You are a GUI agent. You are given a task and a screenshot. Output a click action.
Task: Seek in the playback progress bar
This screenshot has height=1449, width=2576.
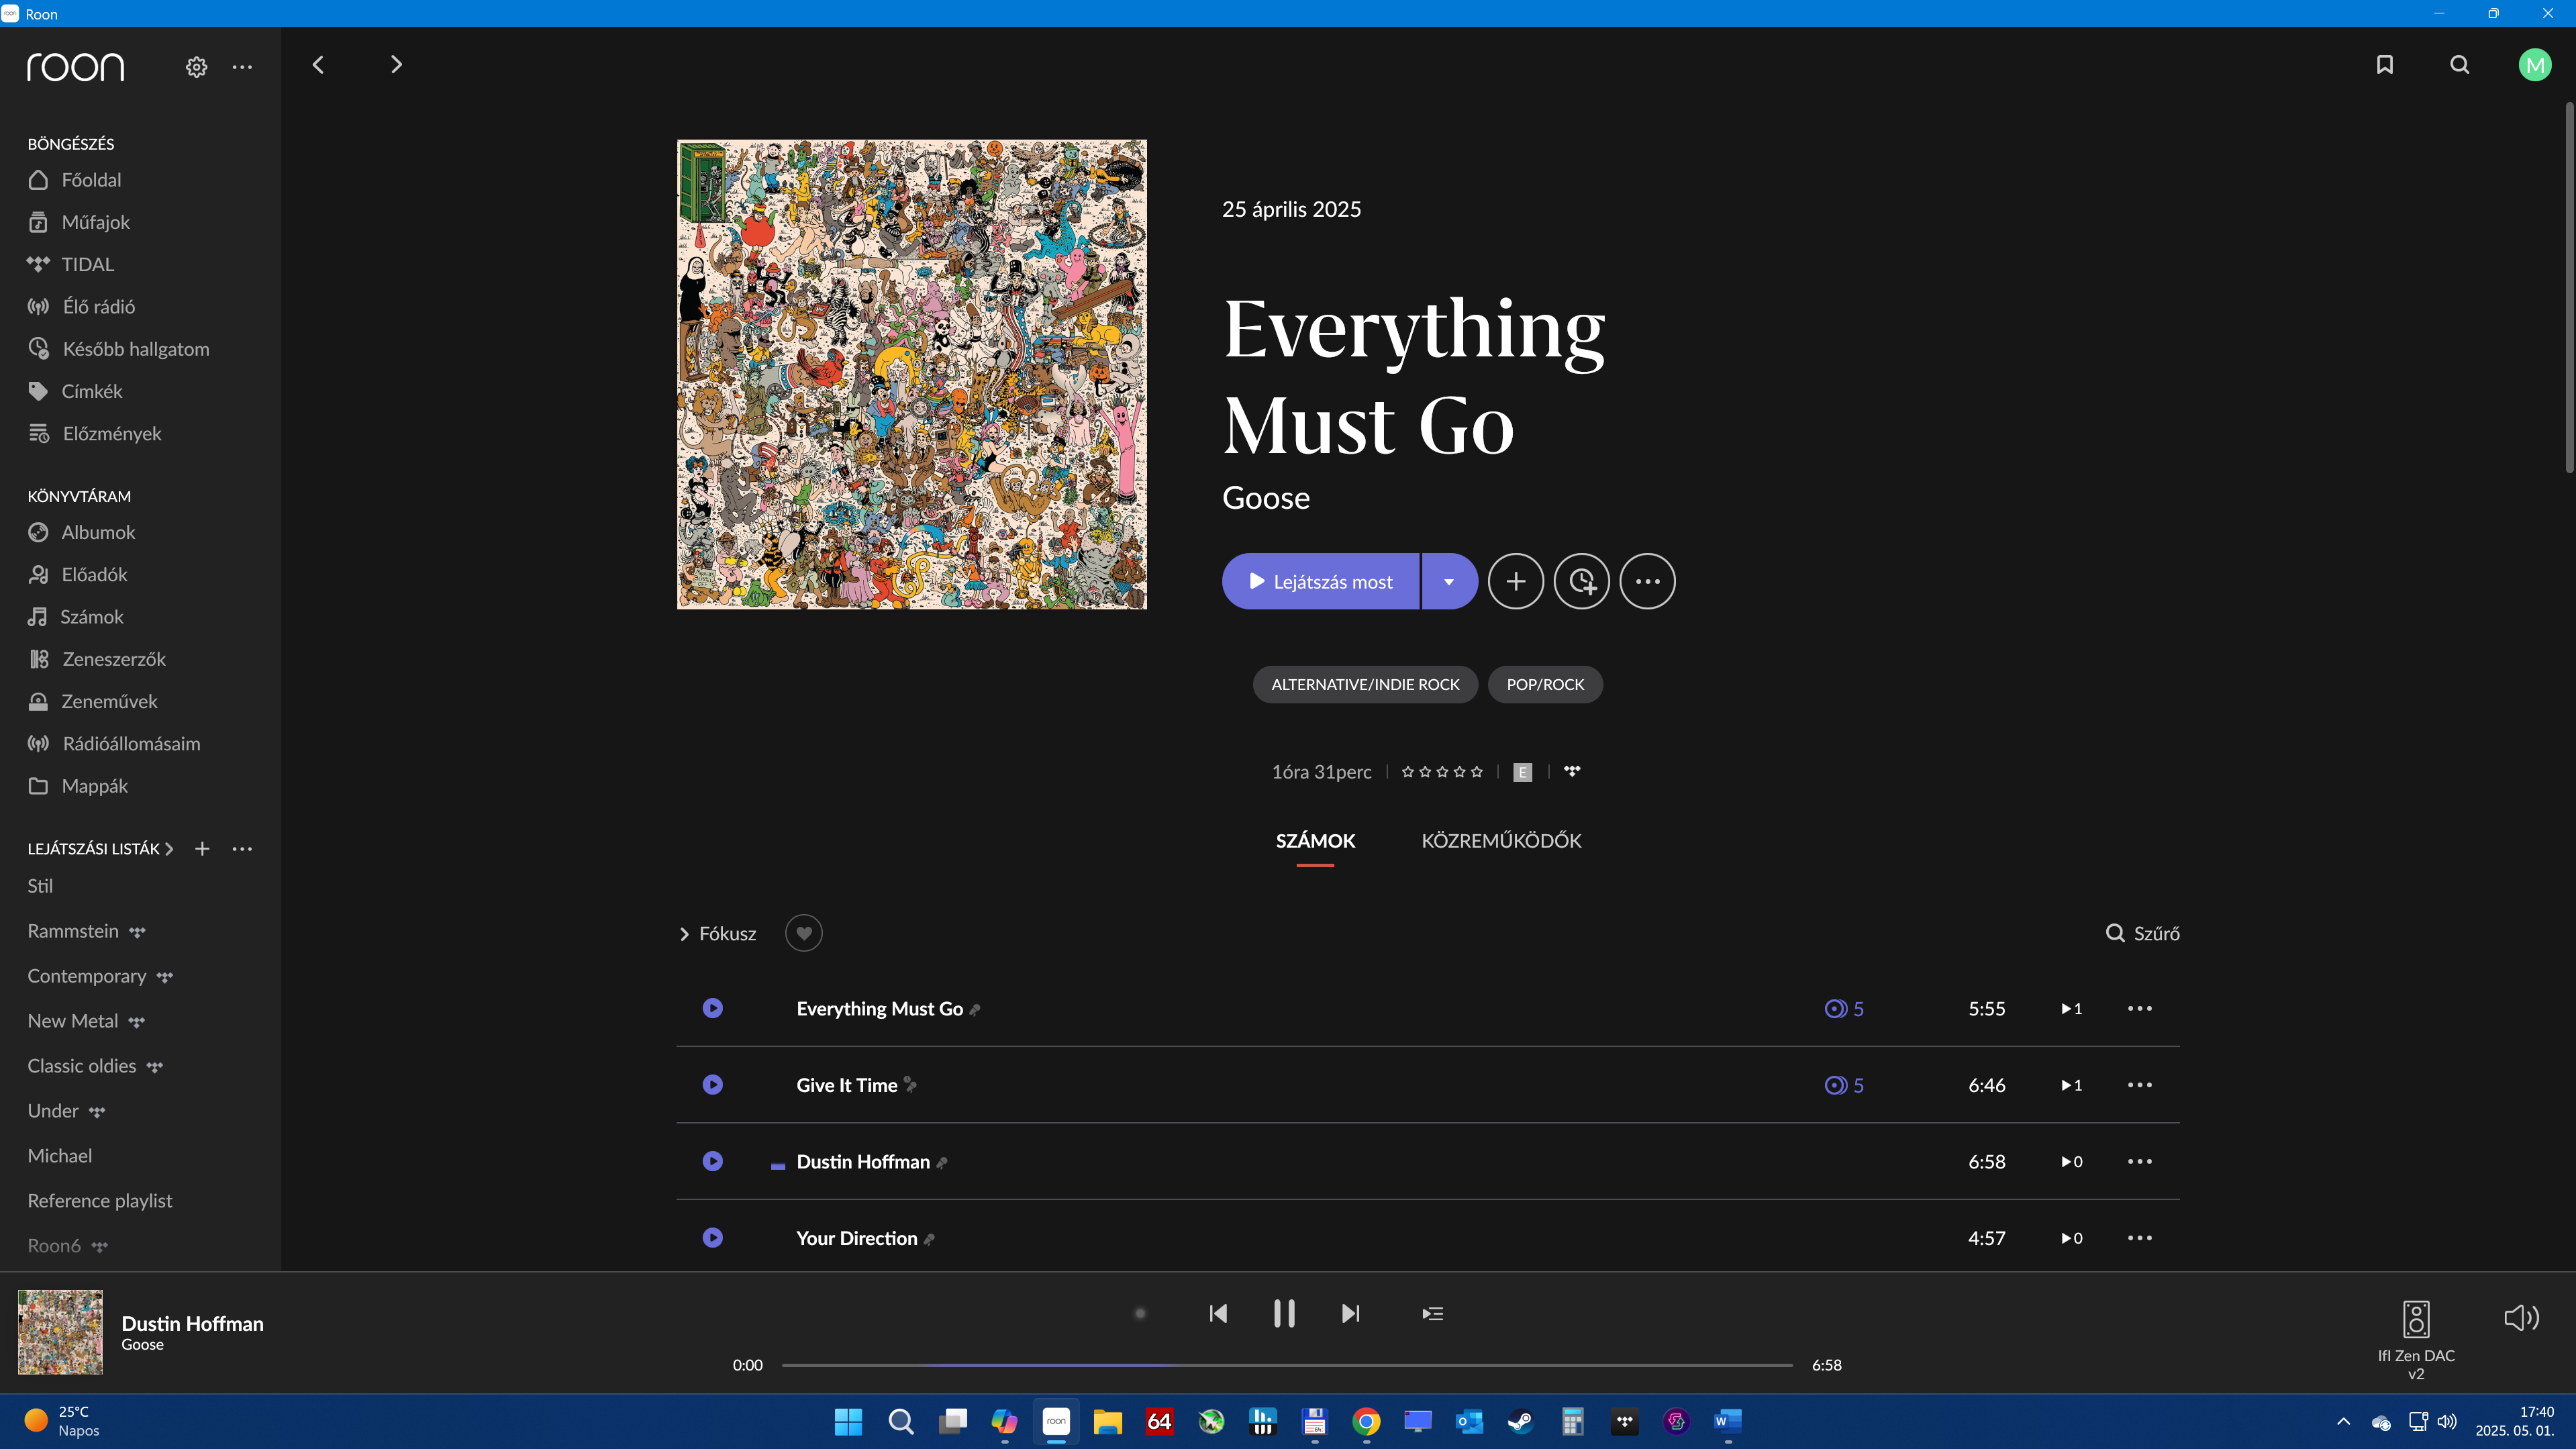pos(1287,1365)
